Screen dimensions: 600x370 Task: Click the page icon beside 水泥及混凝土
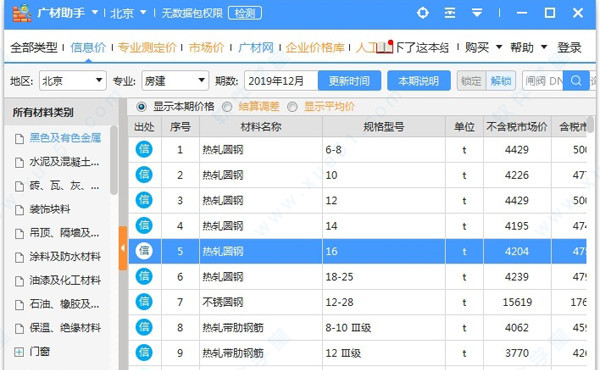[x=19, y=163]
